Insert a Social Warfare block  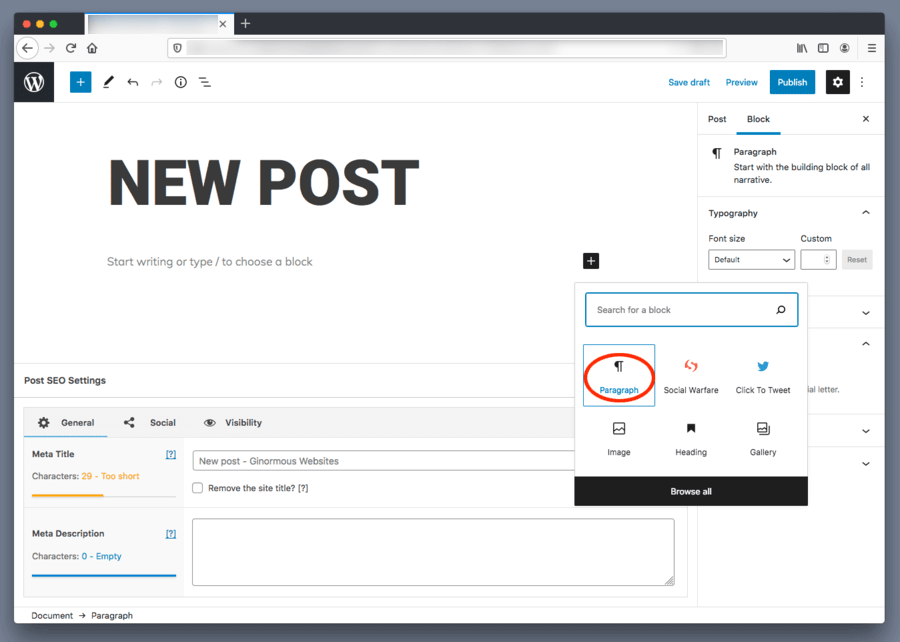pos(691,376)
